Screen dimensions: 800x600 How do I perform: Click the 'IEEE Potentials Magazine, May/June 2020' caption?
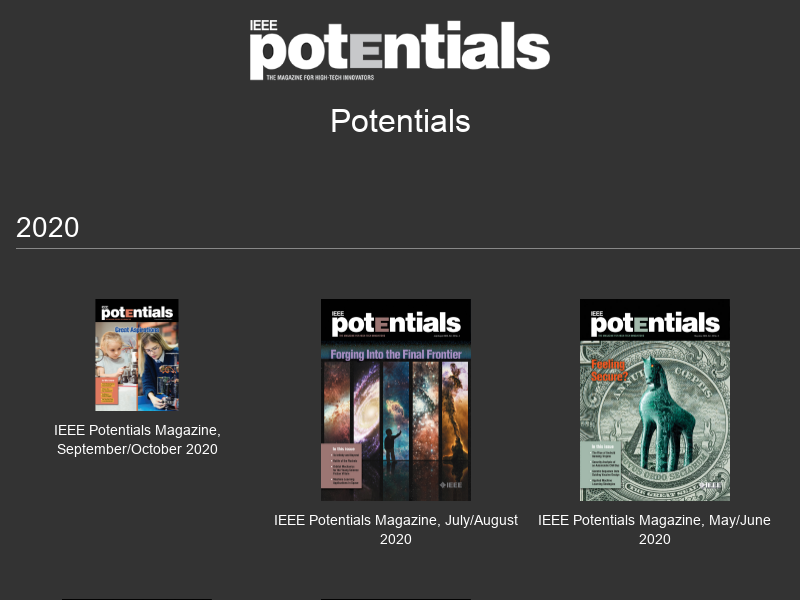pyautogui.click(x=655, y=529)
